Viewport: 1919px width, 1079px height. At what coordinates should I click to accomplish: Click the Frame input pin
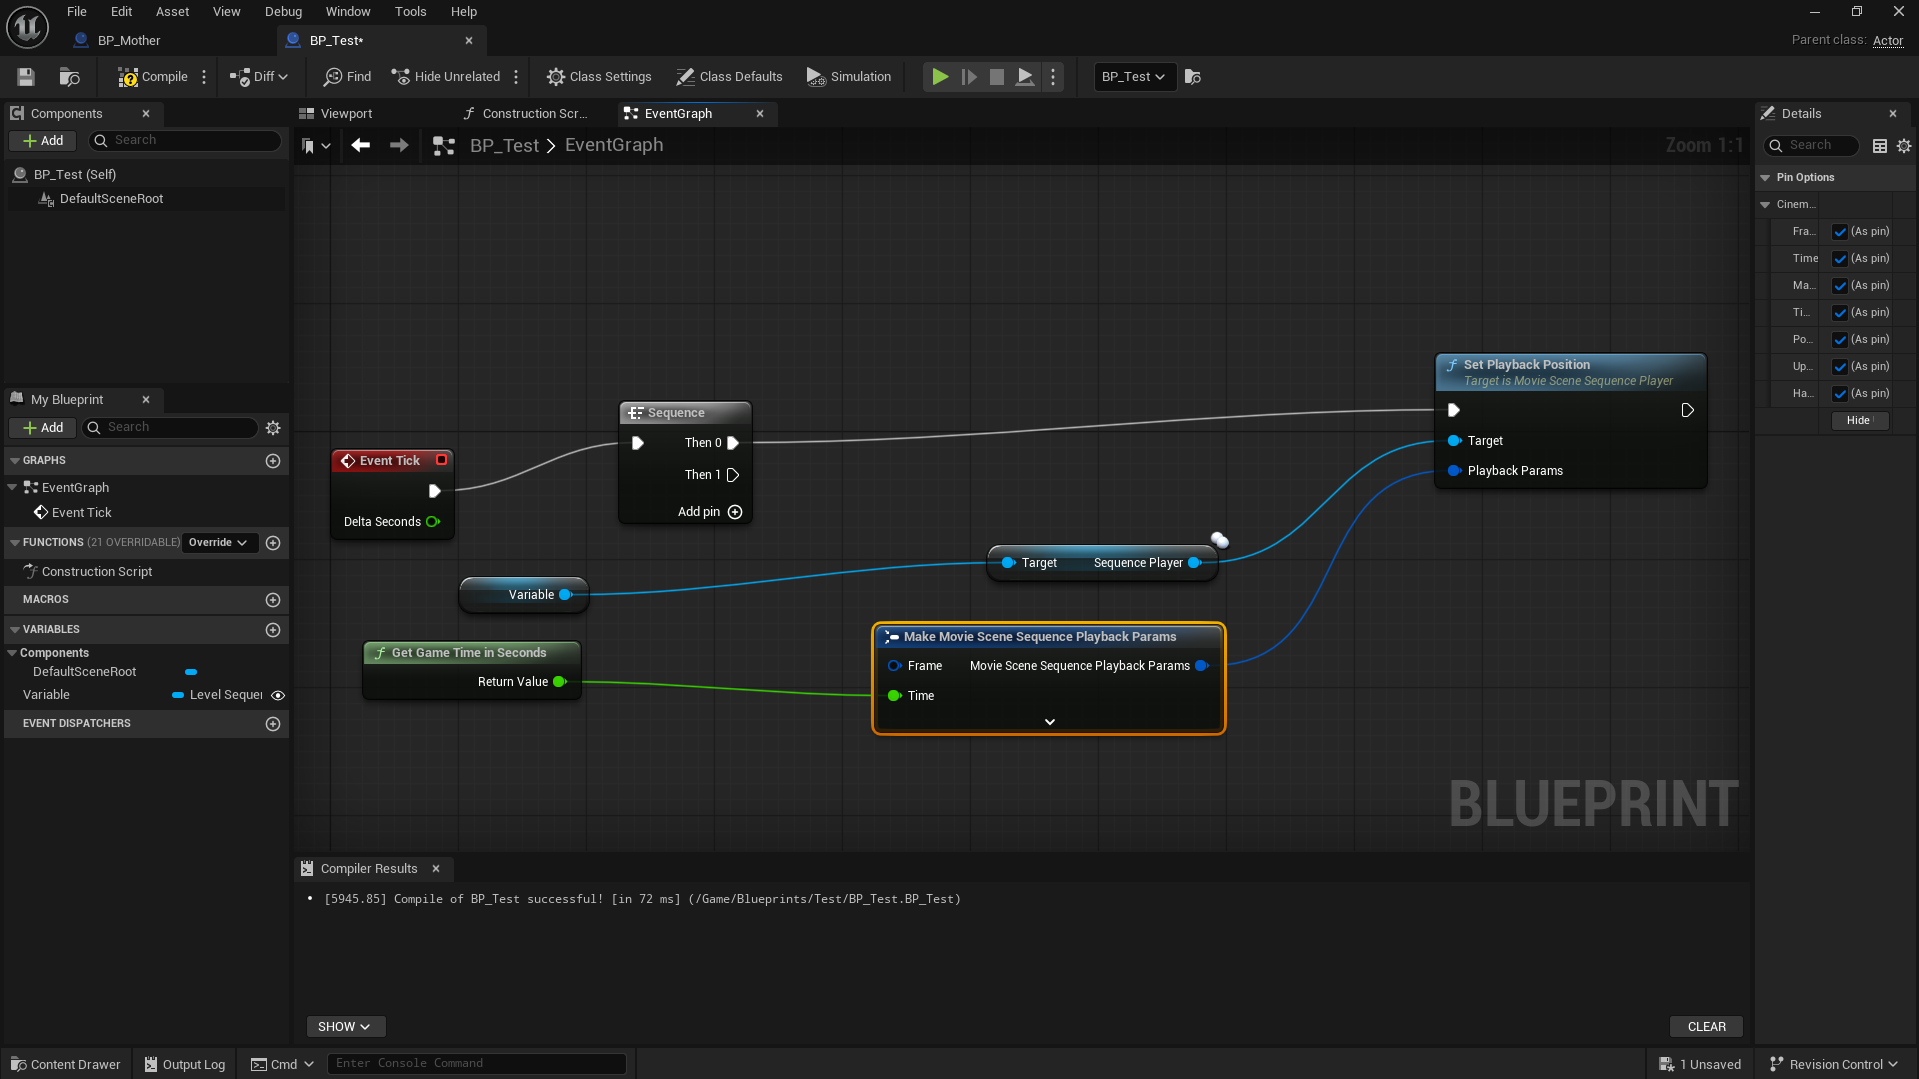(894, 666)
